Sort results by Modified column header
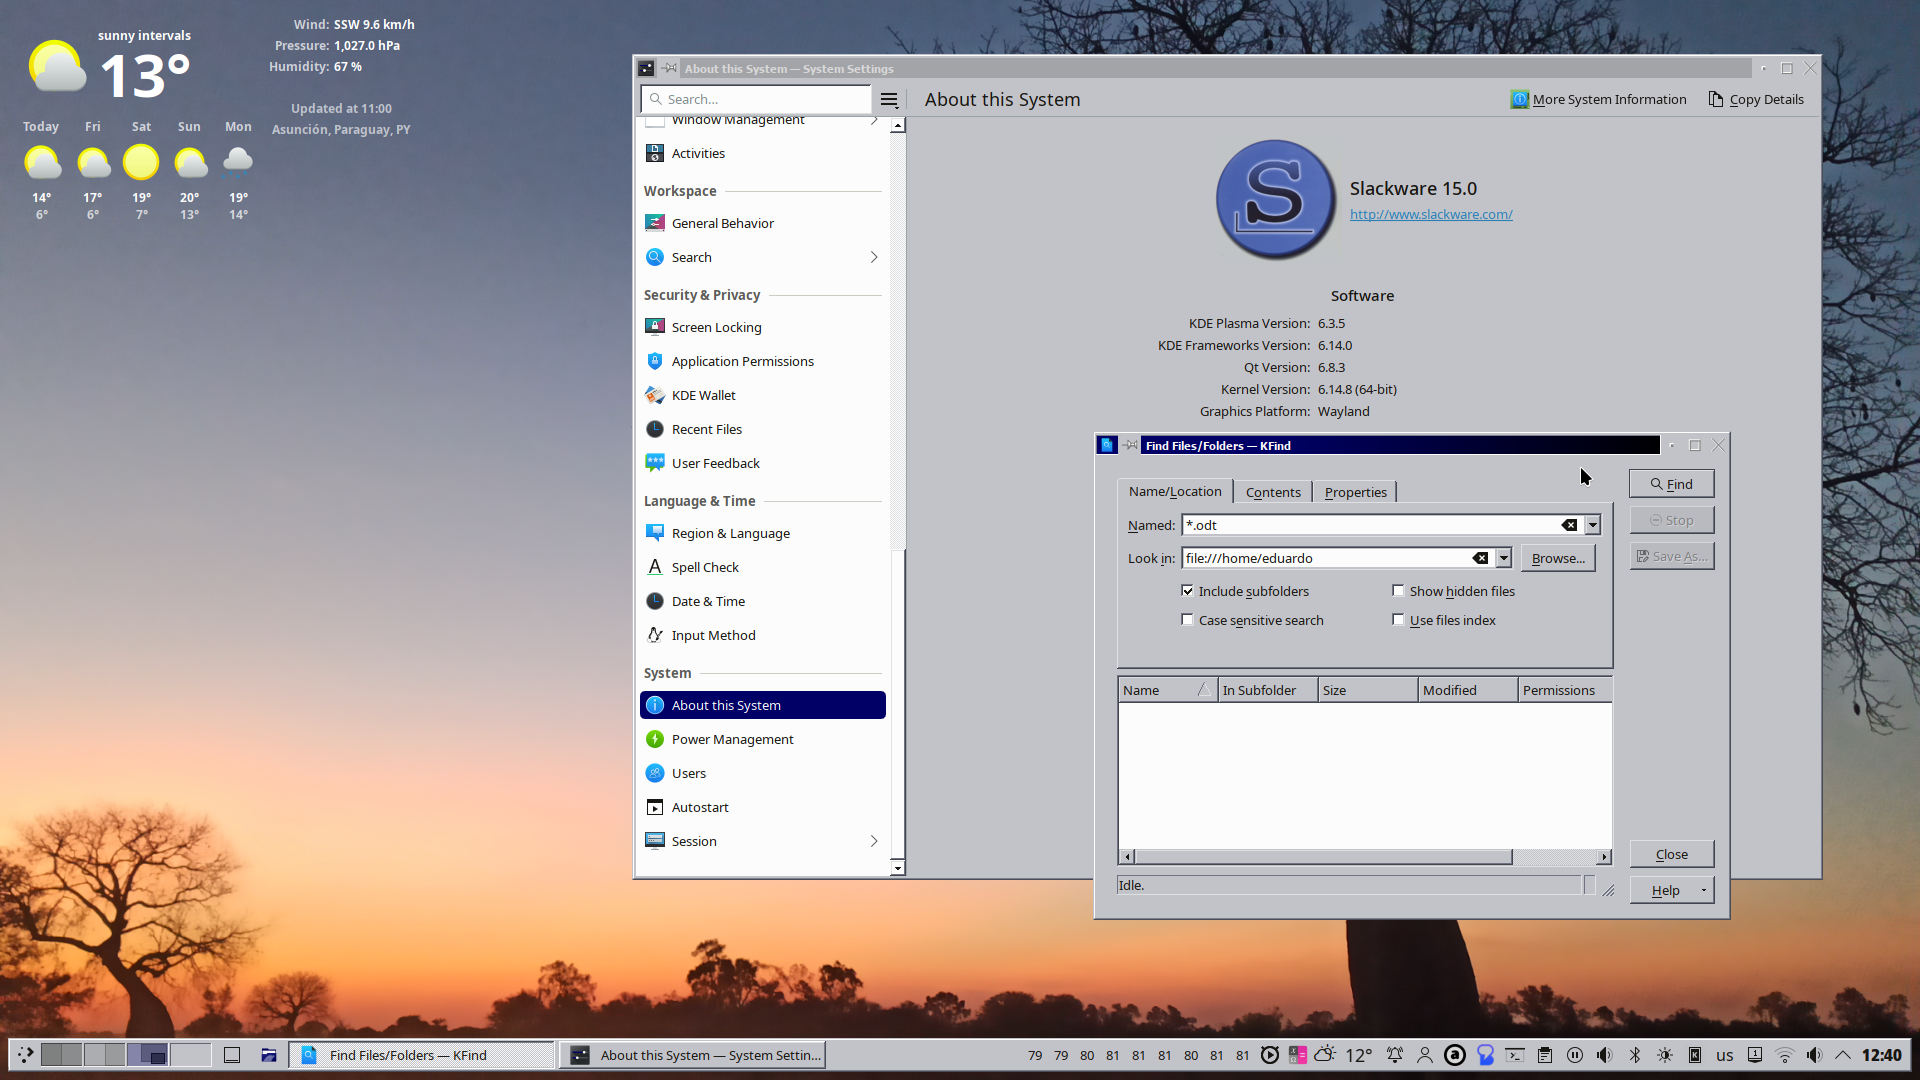Screen dimensions: 1920x1080 coord(1467,690)
